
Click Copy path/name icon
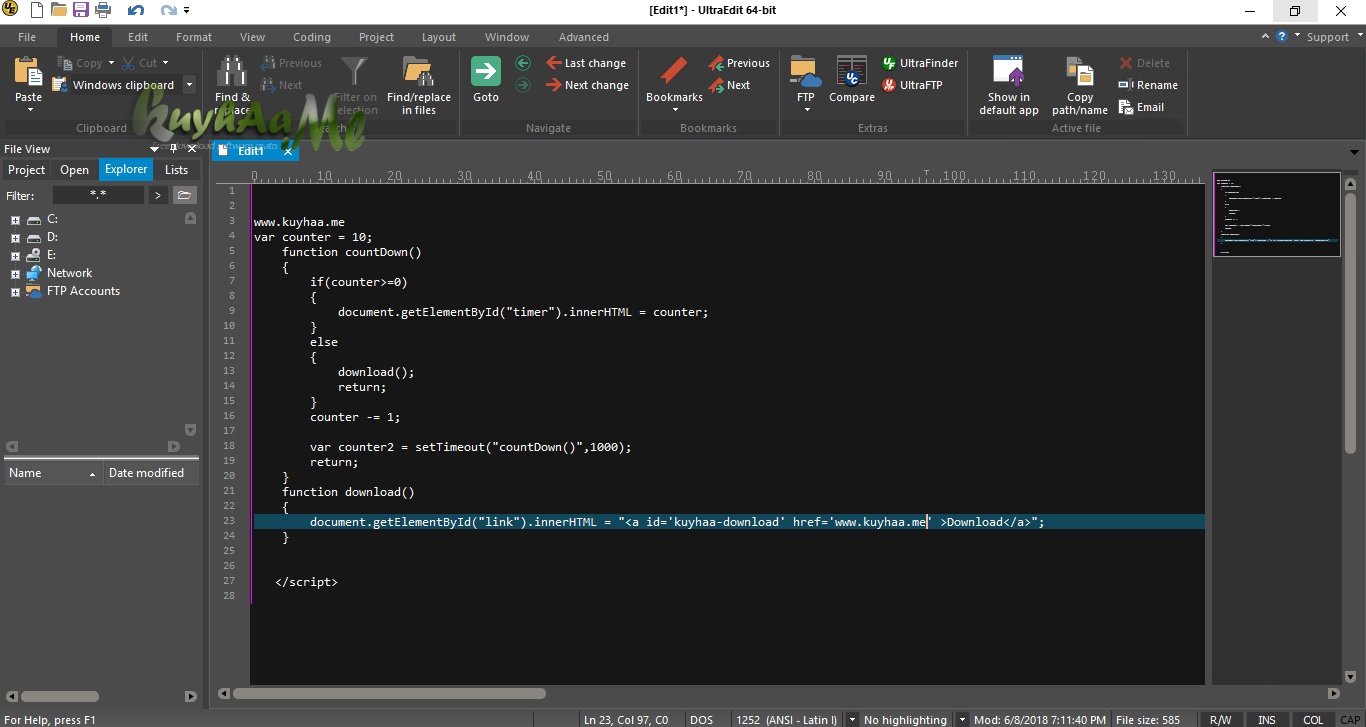coord(1080,72)
